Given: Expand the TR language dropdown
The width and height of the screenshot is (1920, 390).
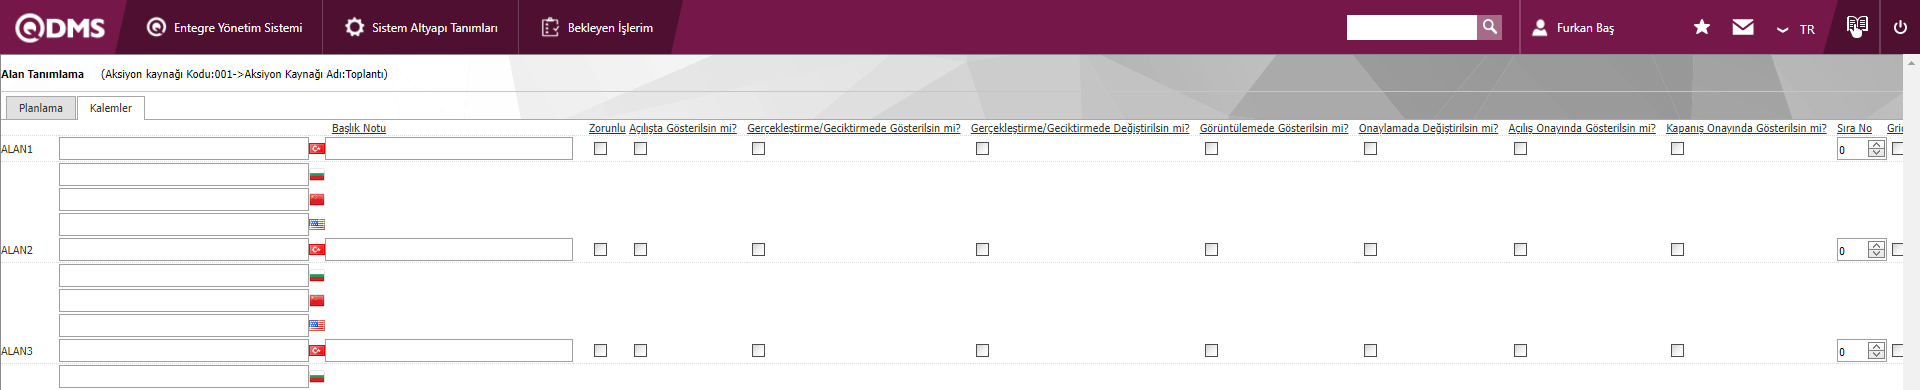Looking at the screenshot, I should tap(1795, 29).
